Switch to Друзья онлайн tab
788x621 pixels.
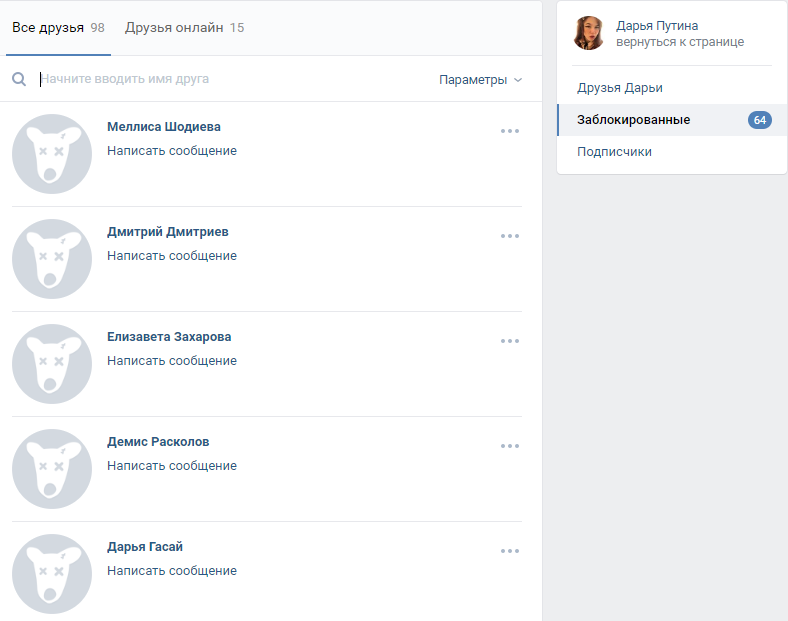pyautogui.click(x=184, y=28)
